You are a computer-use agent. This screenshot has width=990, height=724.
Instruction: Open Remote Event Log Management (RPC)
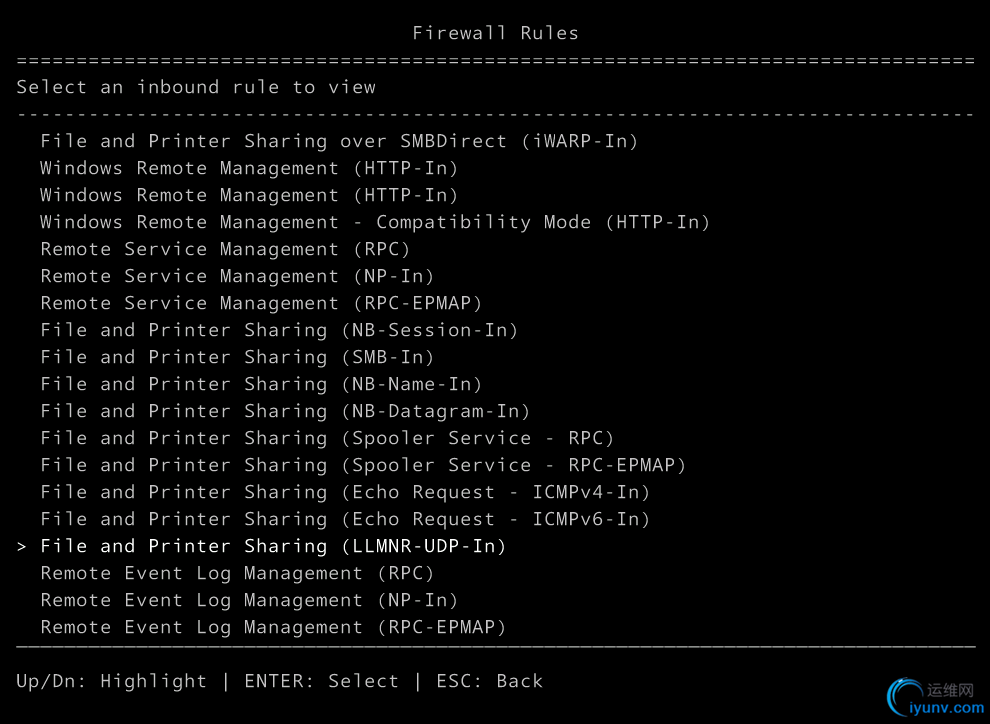click(x=237, y=574)
